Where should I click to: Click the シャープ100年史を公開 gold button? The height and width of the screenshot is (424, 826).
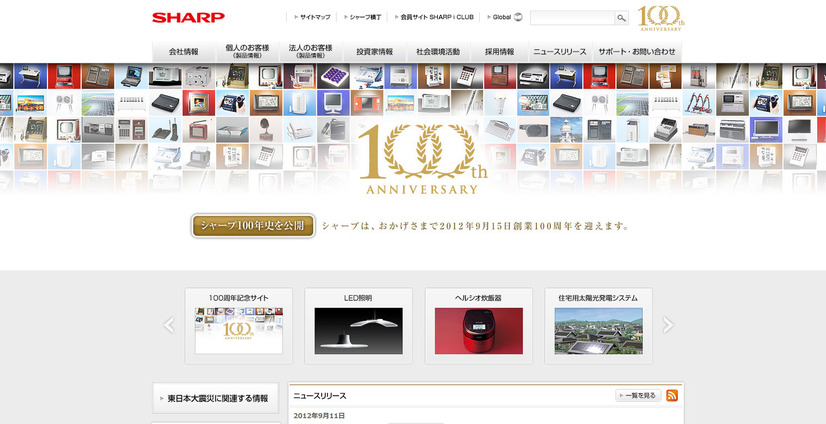pos(253,226)
